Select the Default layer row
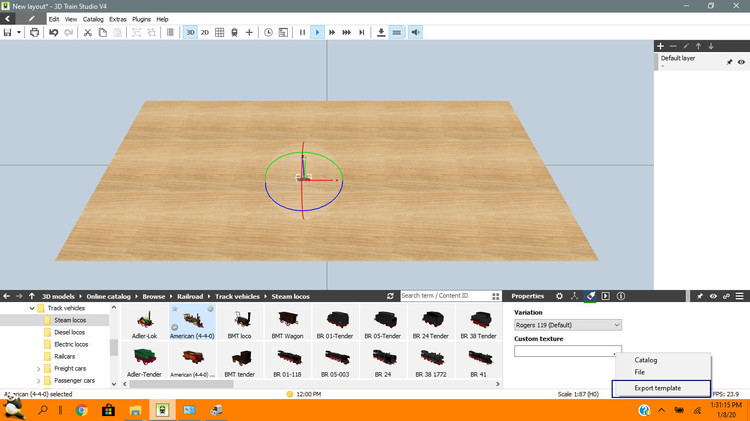The image size is (750, 421). (701, 61)
